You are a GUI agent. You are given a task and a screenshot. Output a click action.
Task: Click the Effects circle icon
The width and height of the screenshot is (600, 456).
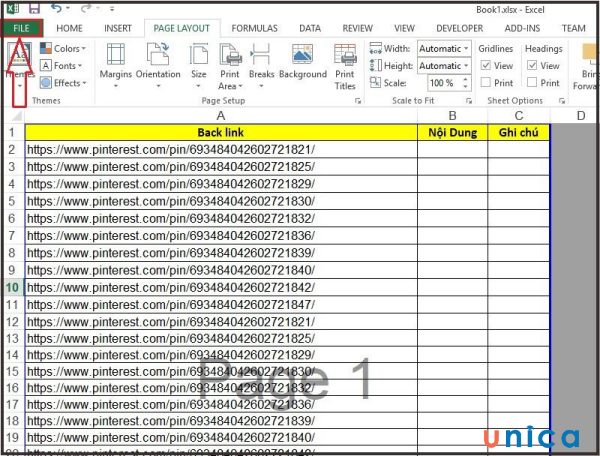tap(46, 83)
